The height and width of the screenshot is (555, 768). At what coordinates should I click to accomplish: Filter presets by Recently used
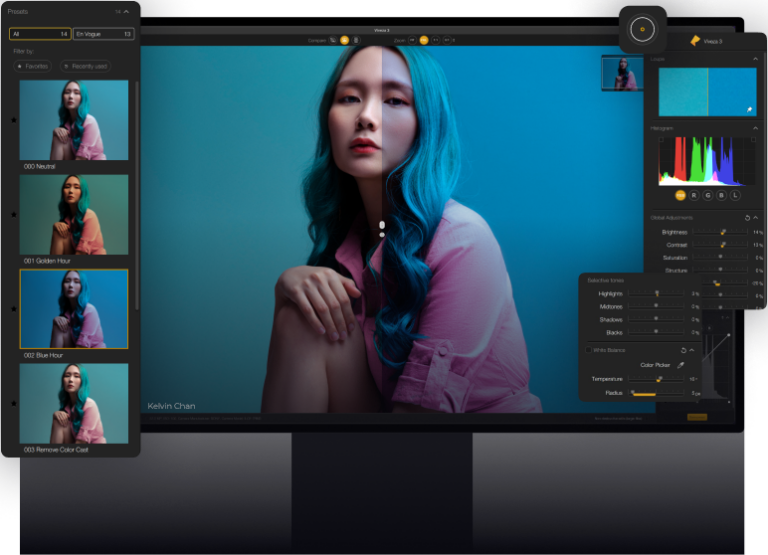86,65
